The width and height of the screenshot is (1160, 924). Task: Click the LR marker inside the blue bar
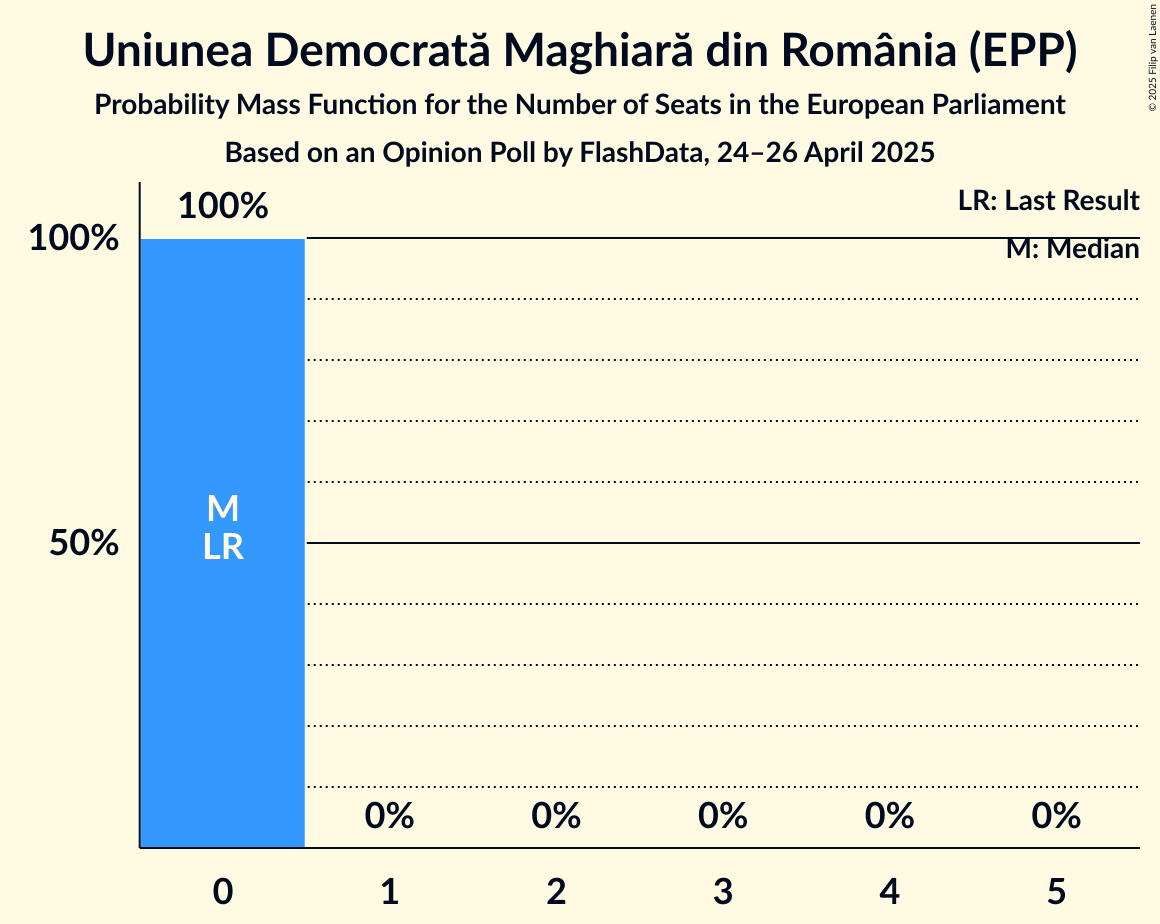223,547
